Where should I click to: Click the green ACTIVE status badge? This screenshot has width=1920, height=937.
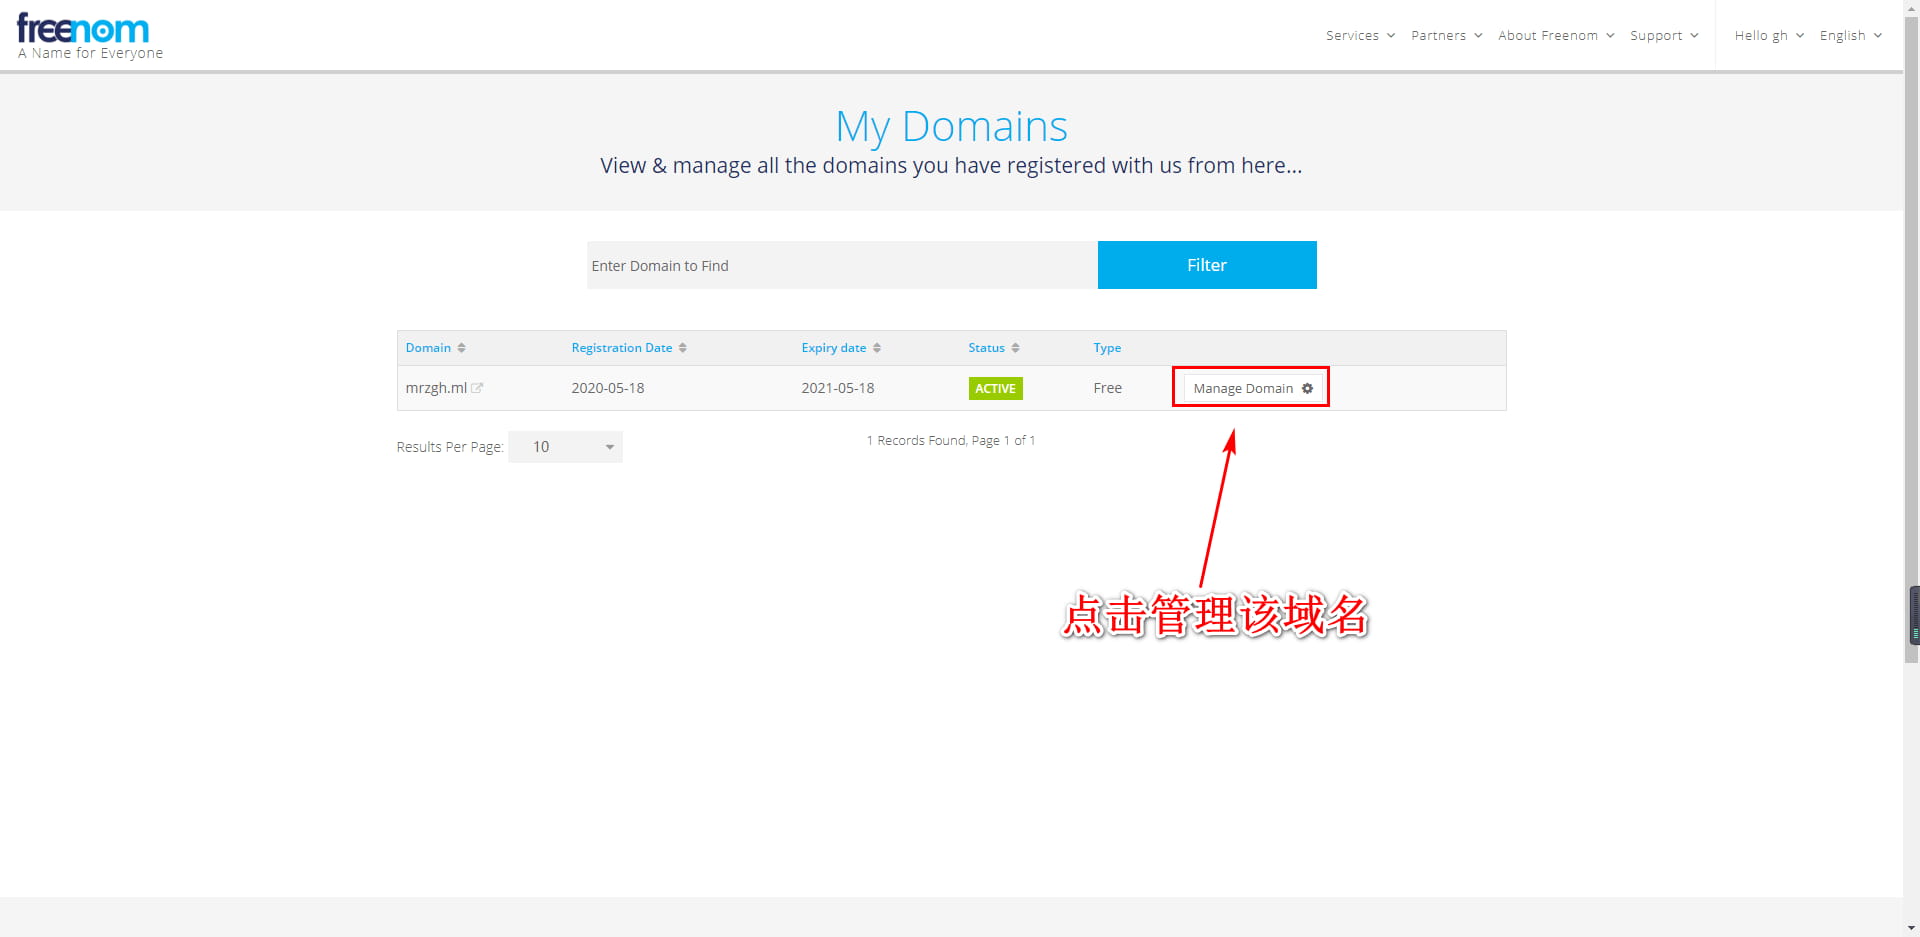[994, 388]
